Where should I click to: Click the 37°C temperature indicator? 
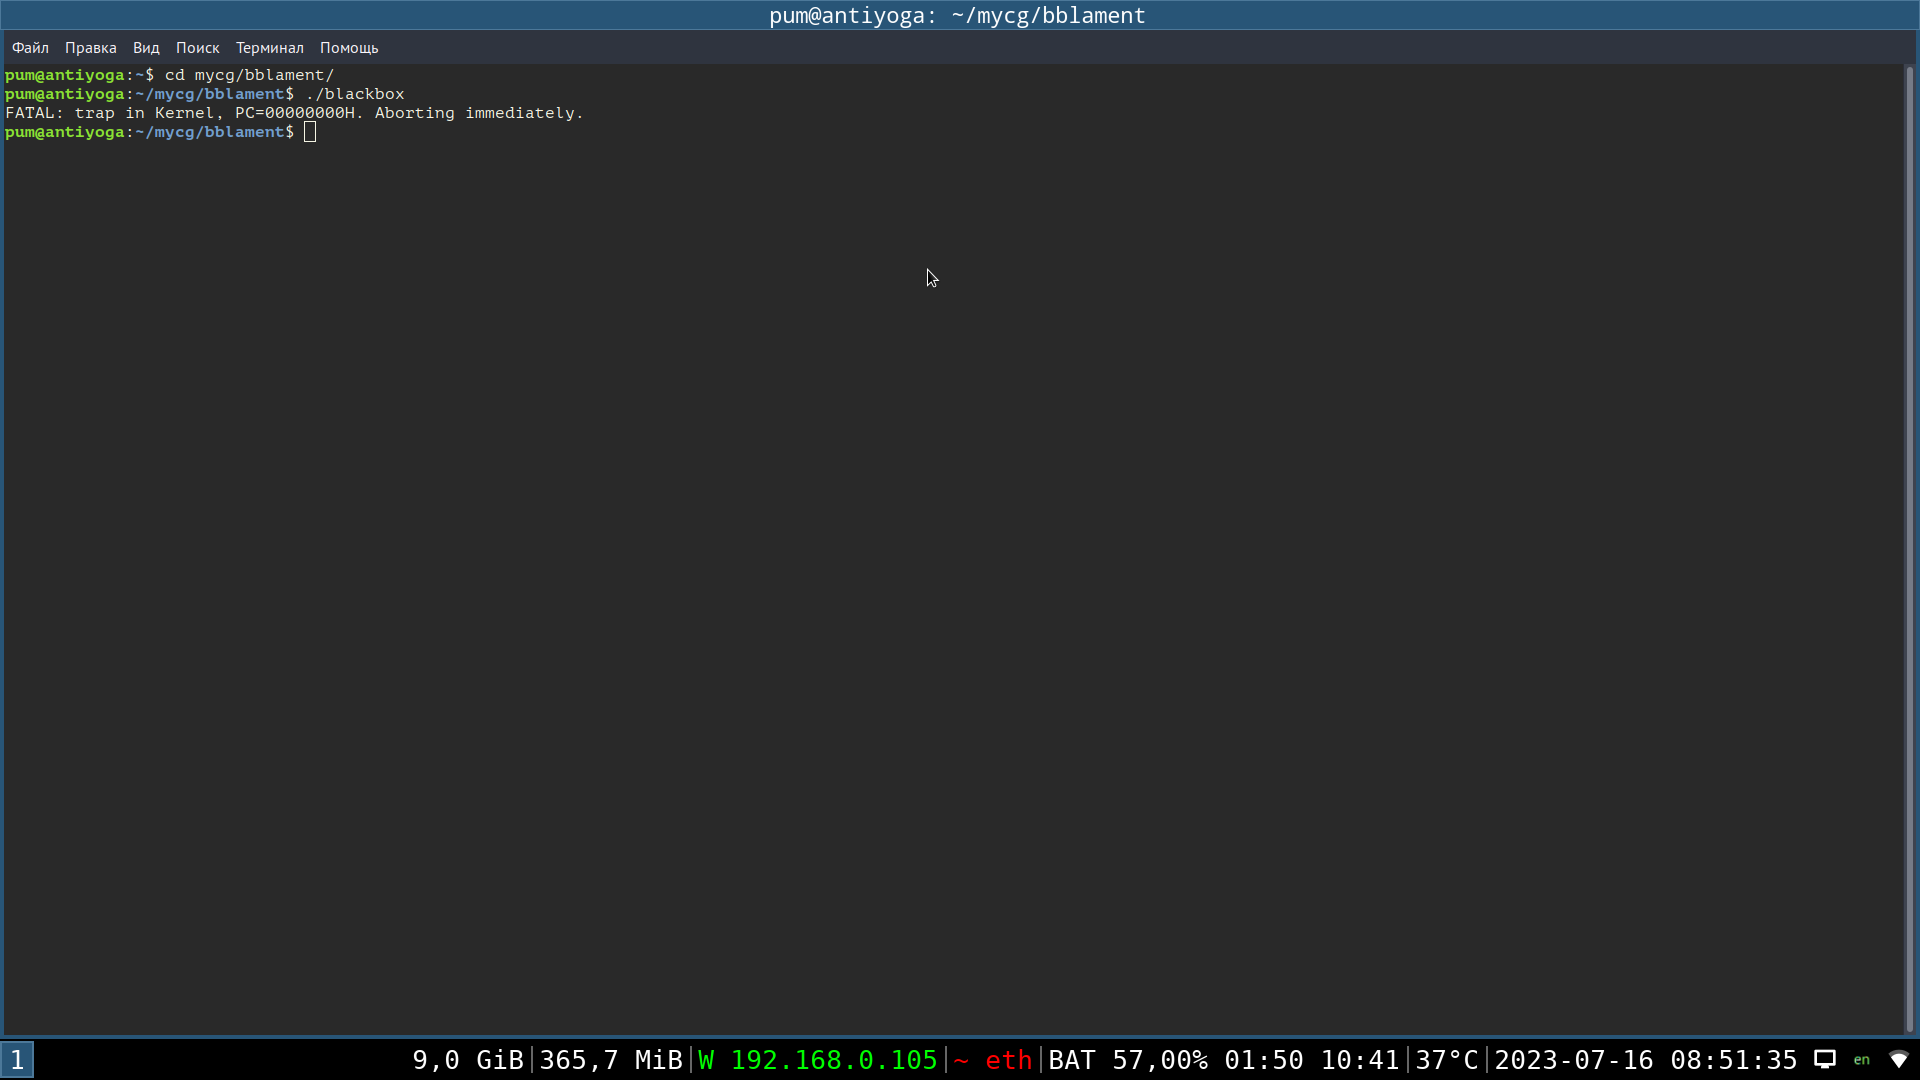click(1446, 1060)
